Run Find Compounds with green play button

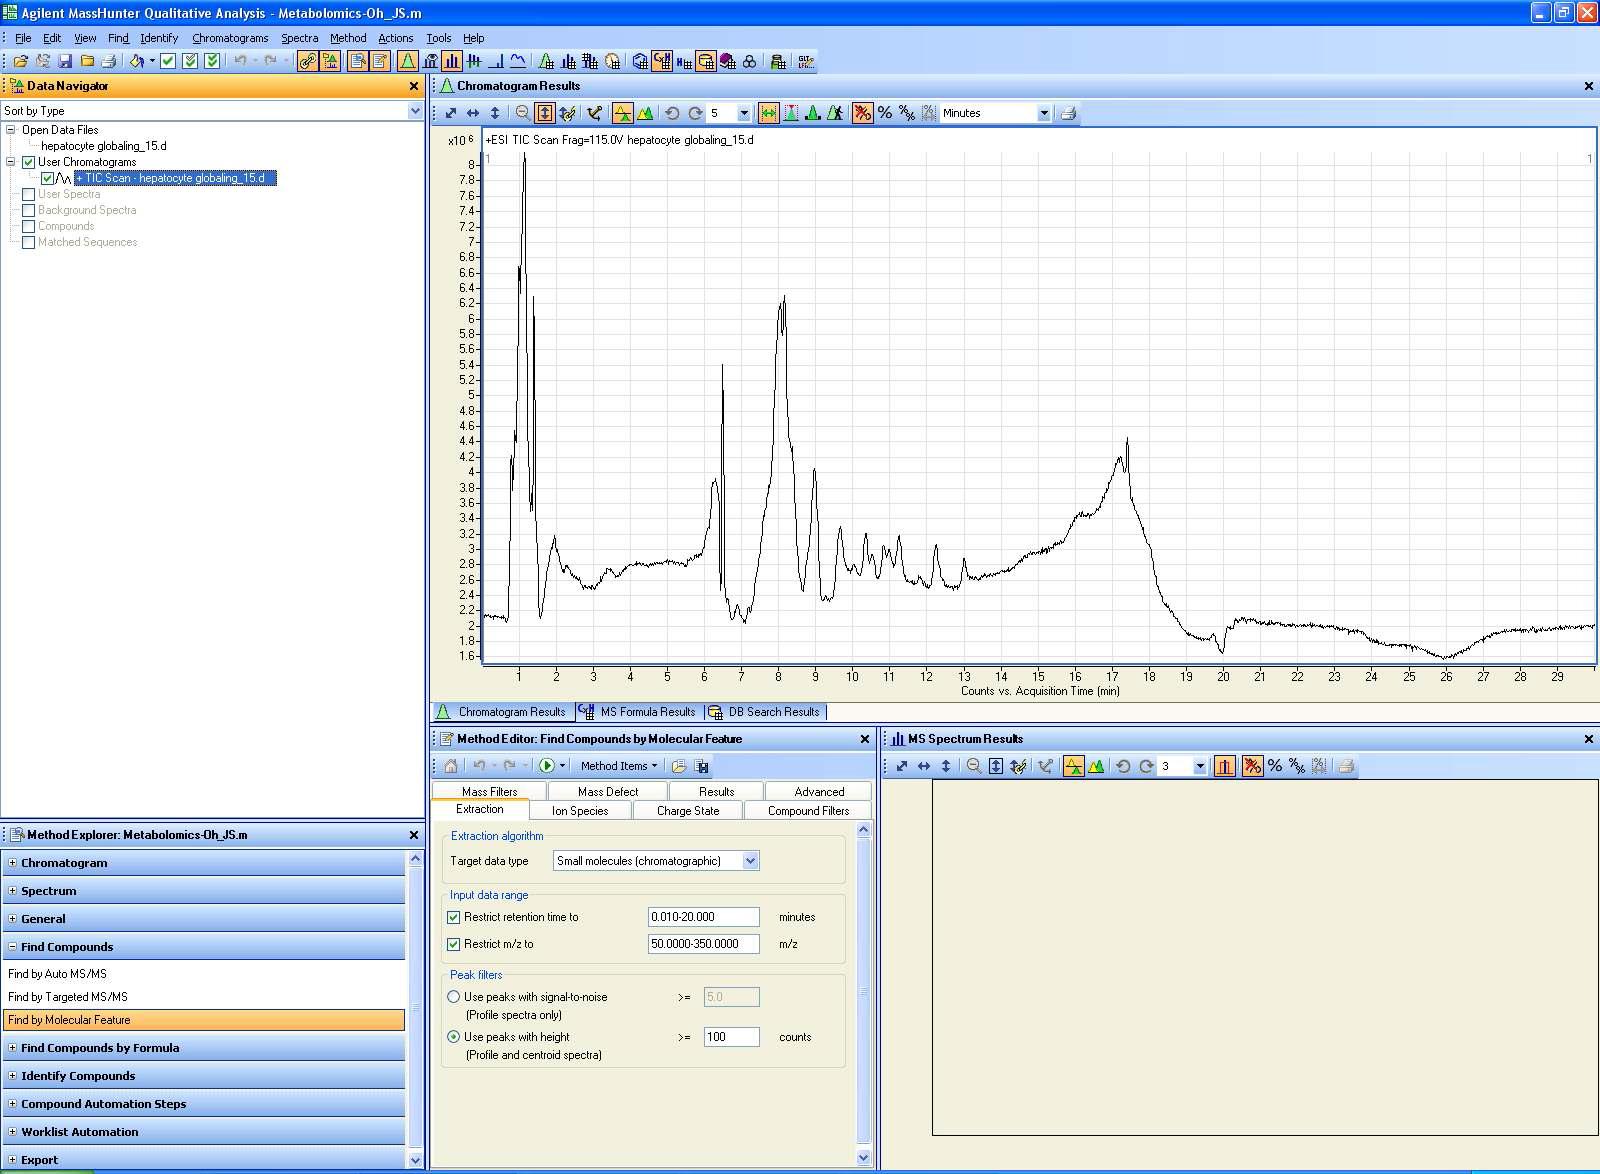pyautogui.click(x=547, y=766)
